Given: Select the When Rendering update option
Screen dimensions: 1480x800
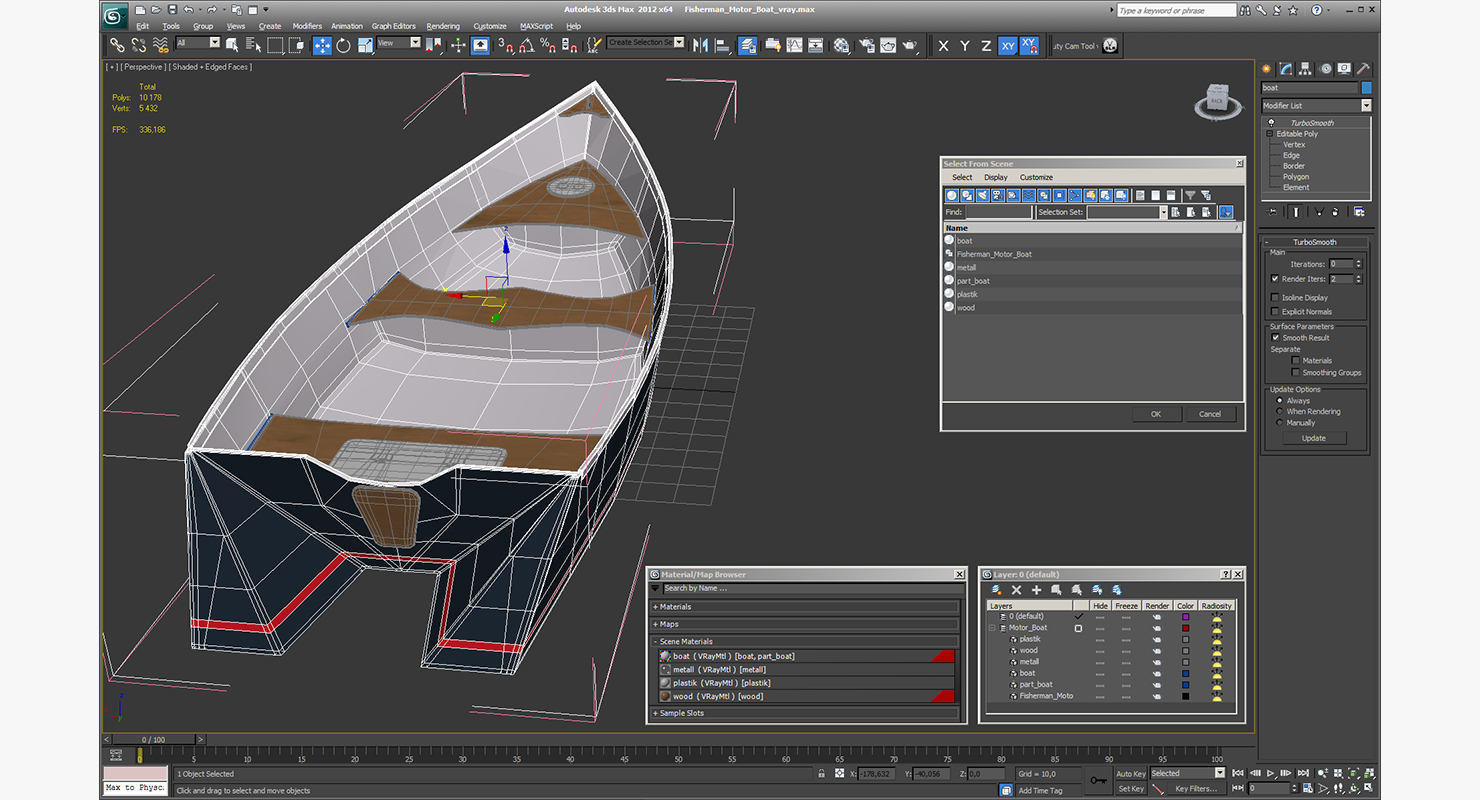Looking at the screenshot, I should pos(1279,411).
